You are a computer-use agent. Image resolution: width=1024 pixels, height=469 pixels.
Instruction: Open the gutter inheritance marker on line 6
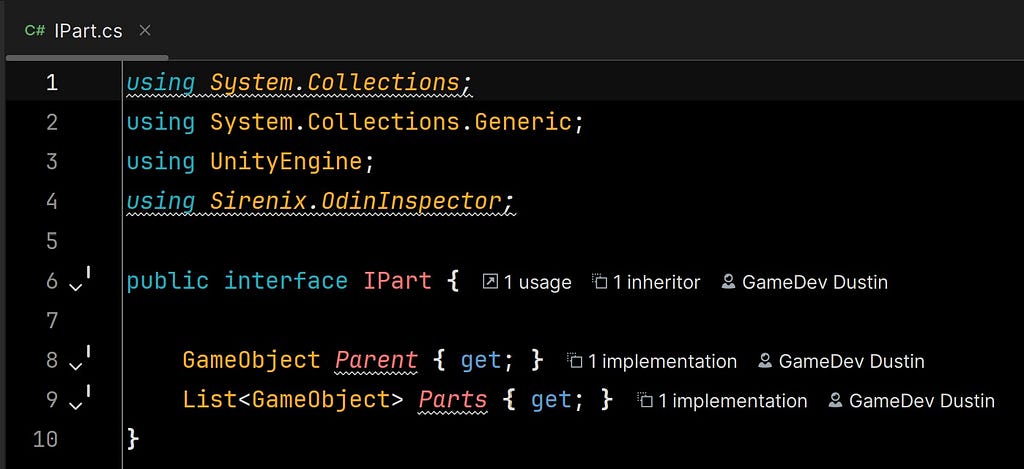click(80, 282)
